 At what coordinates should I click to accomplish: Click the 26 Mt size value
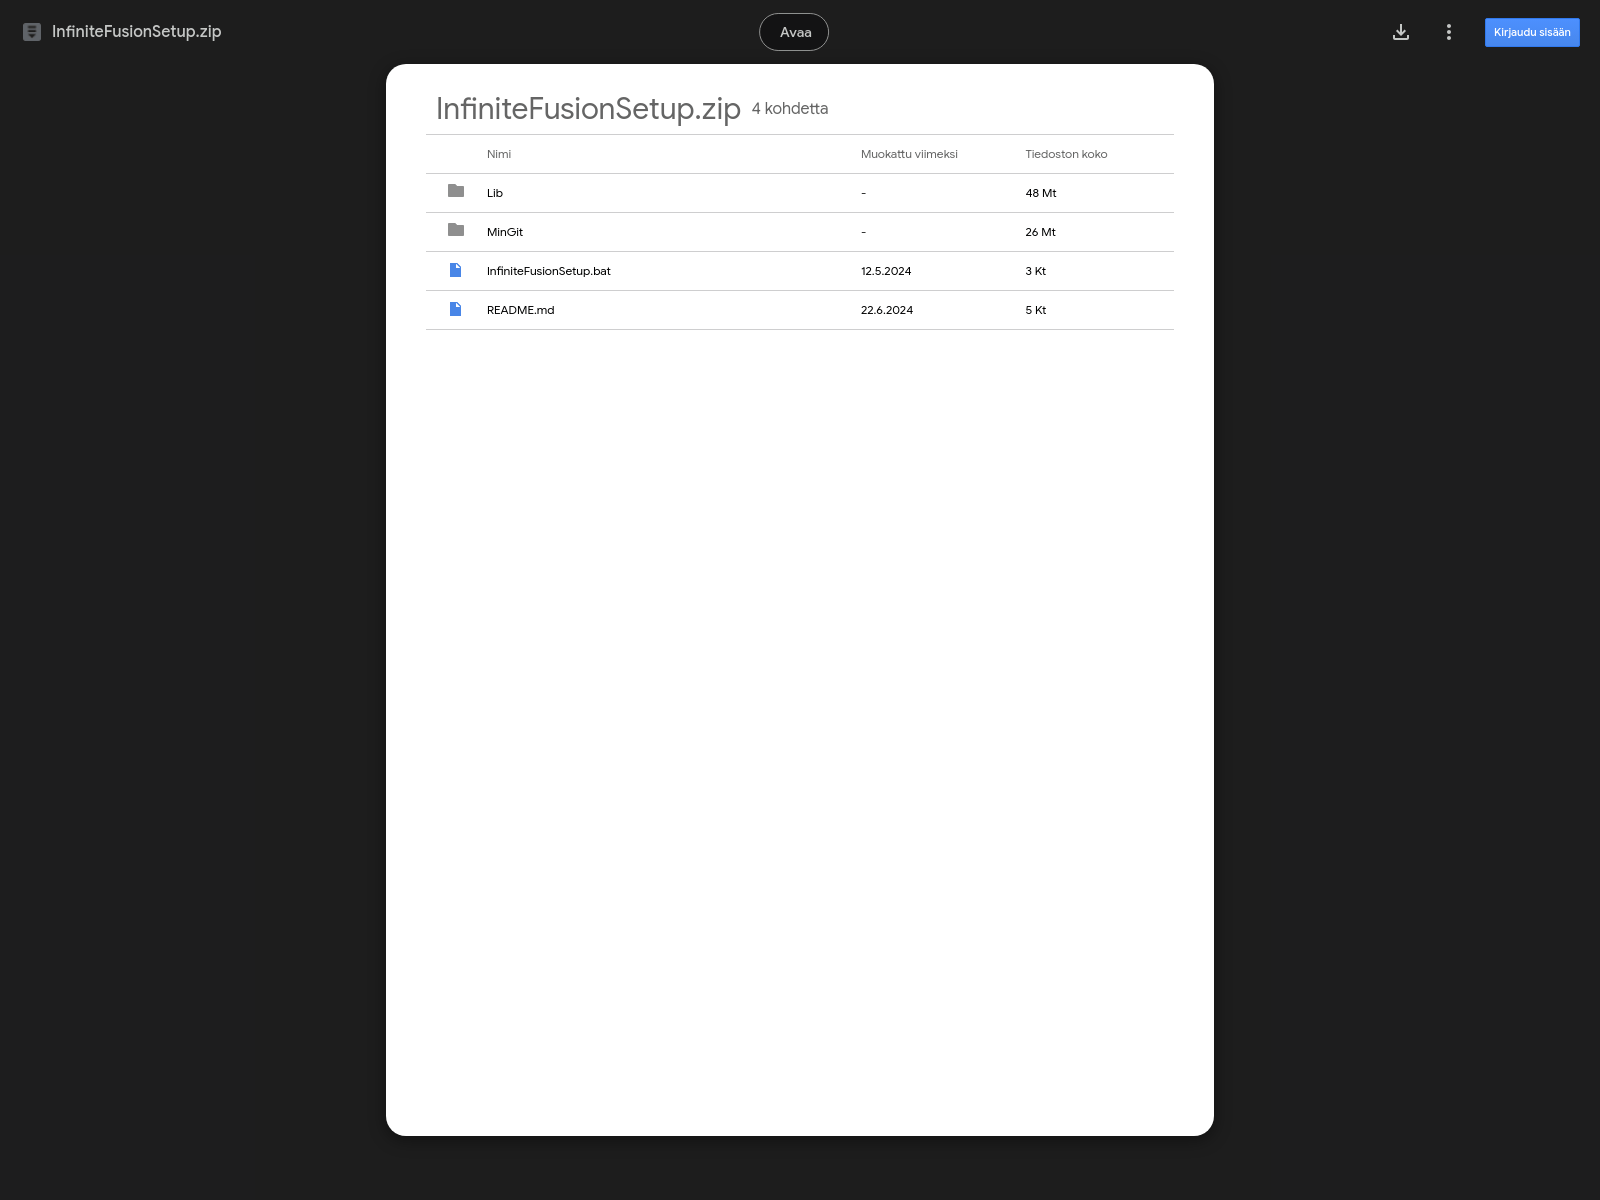click(x=1040, y=232)
